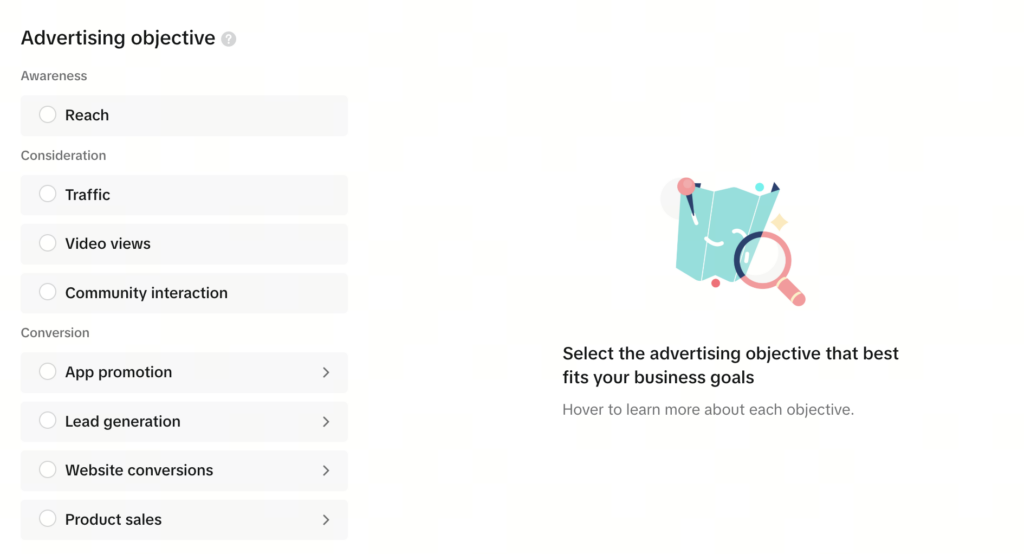The height and width of the screenshot is (554, 1024).
Task: Select the Lead generation radio button
Action: tap(48, 421)
